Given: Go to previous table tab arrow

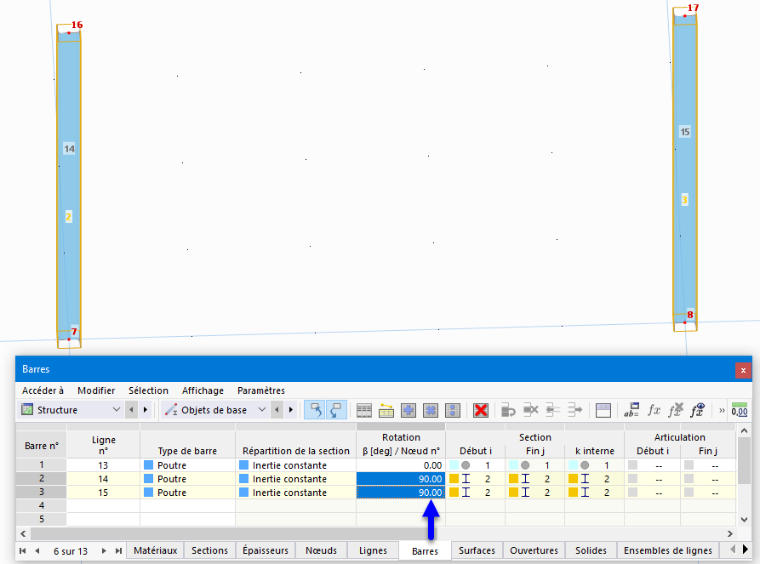Looking at the screenshot, I should 37,551.
